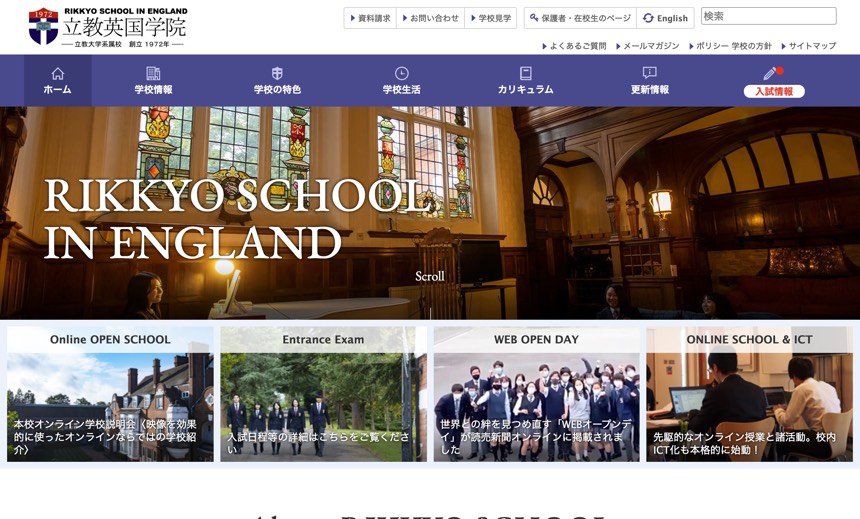Screen dimensions: 860x519
Task: Open the WEB OPEN DAY card
Action: 536,394
